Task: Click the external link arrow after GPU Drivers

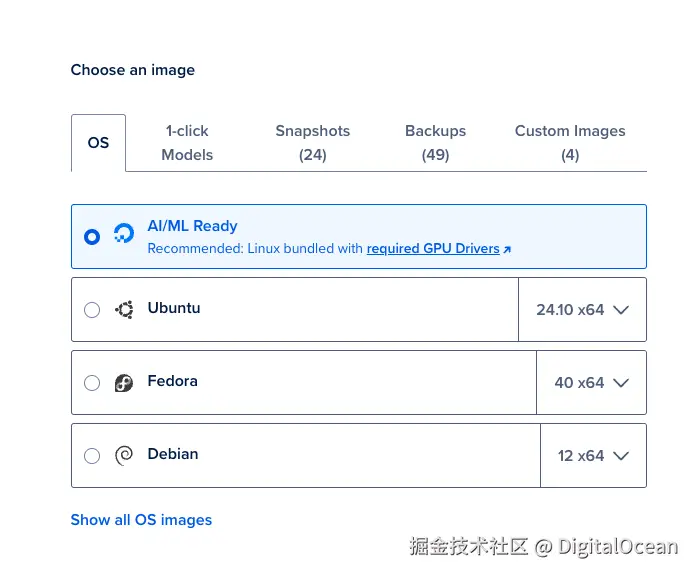Action: (x=507, y=249)
